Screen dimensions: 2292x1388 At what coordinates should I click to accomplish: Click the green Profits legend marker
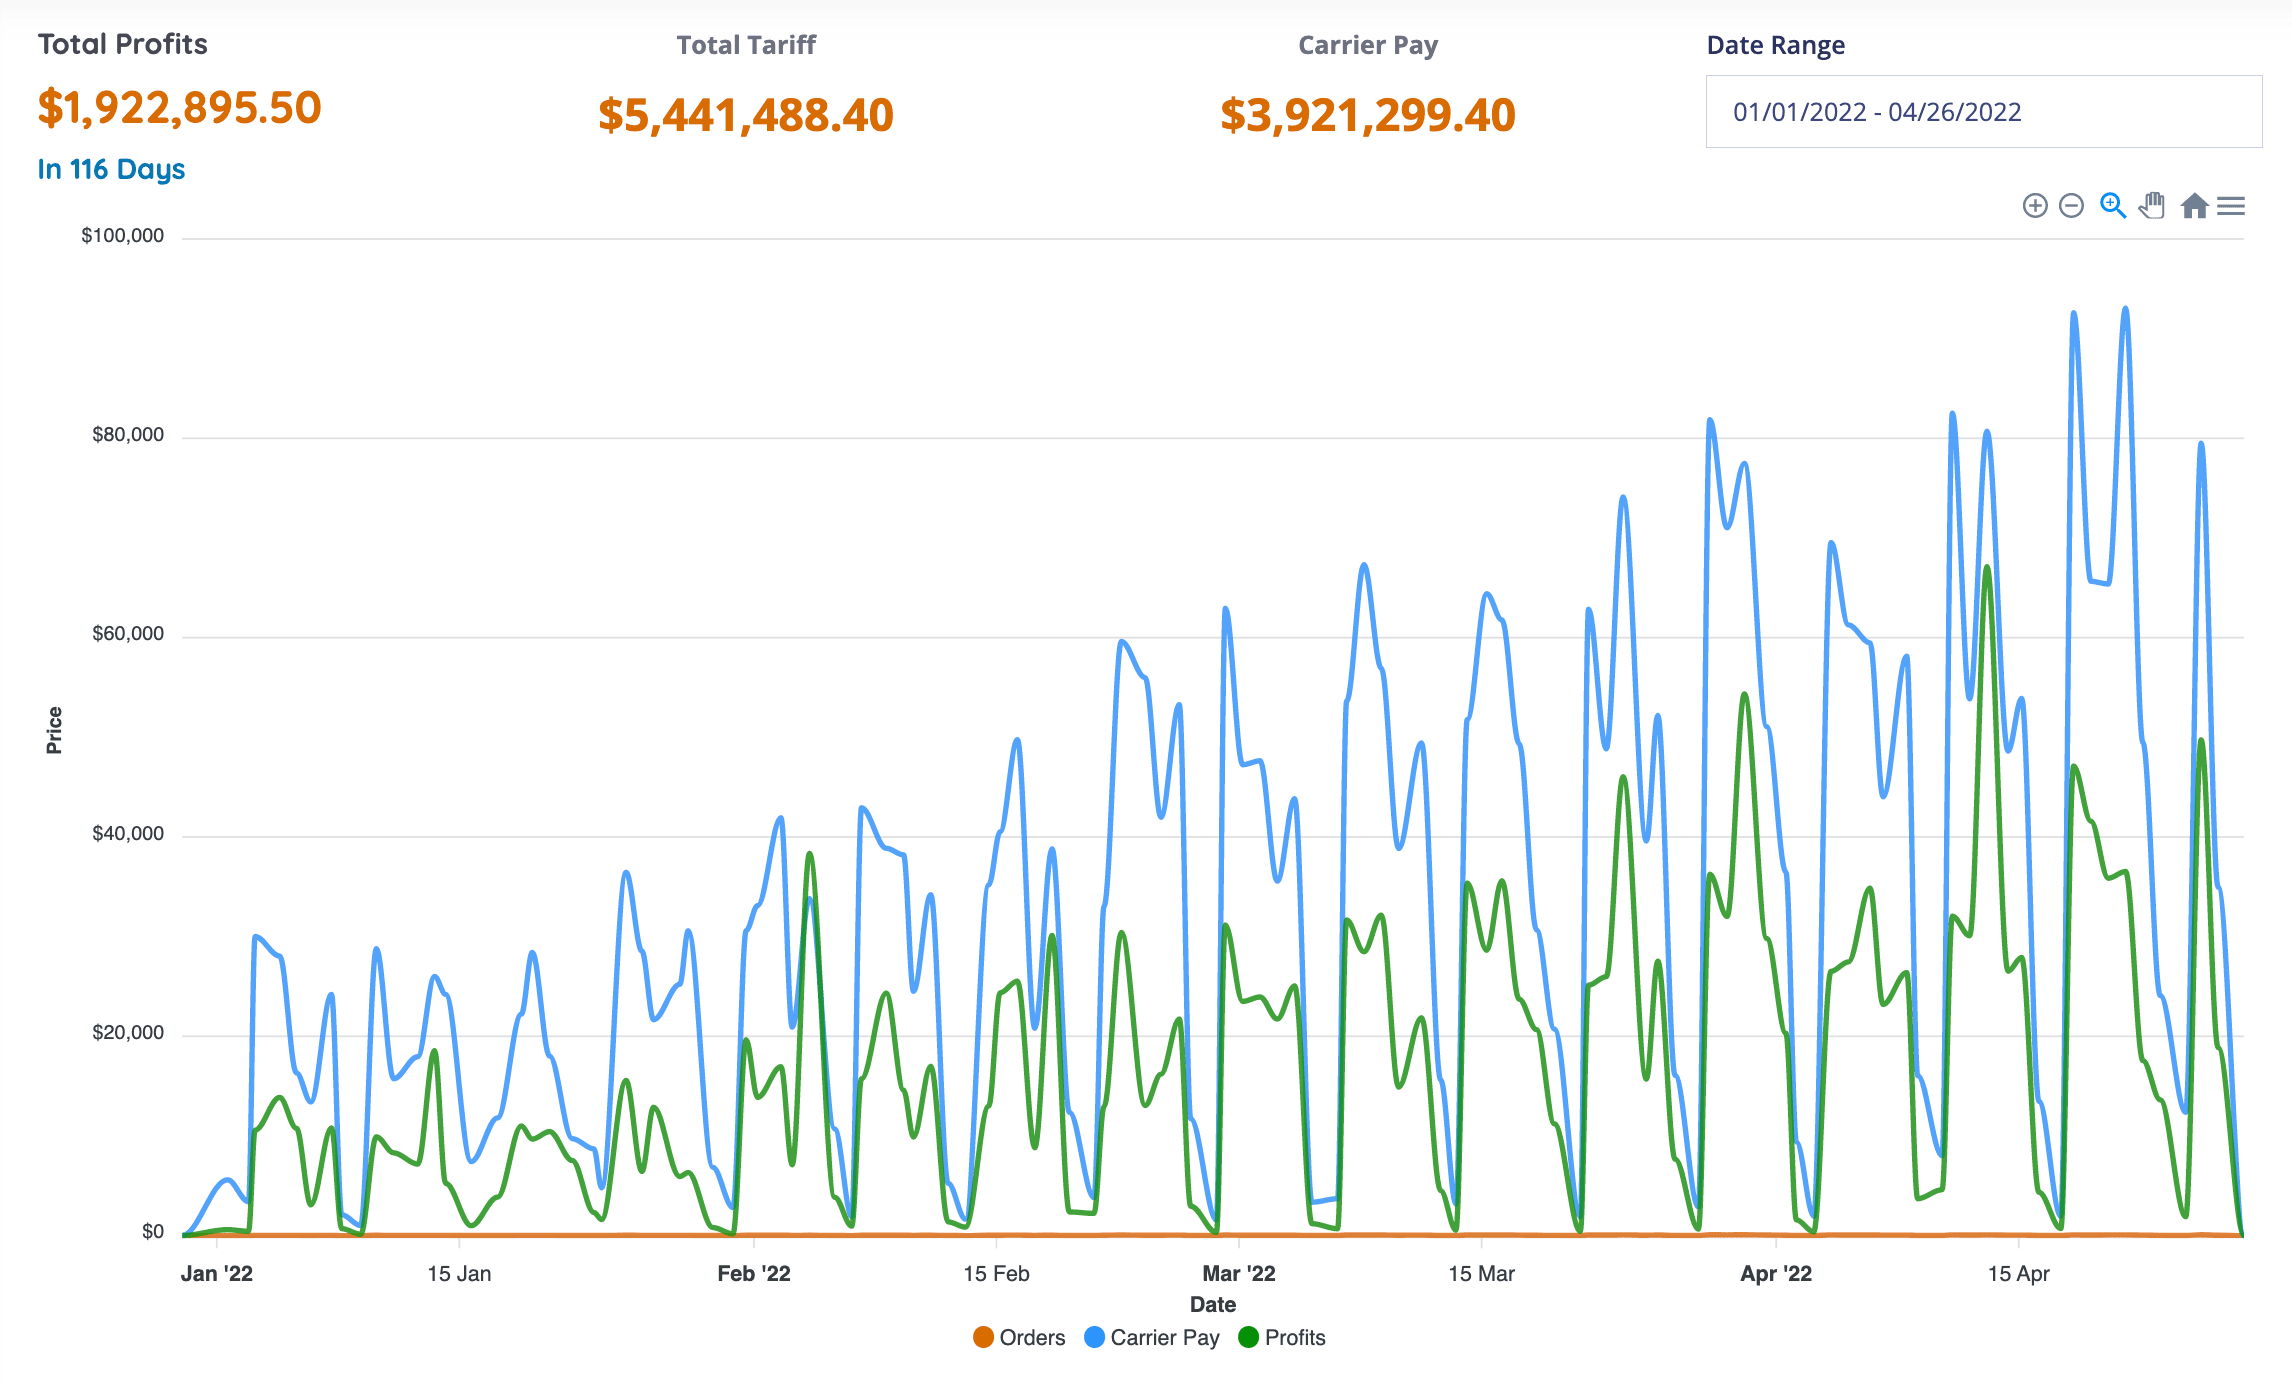(1248, 1338)
